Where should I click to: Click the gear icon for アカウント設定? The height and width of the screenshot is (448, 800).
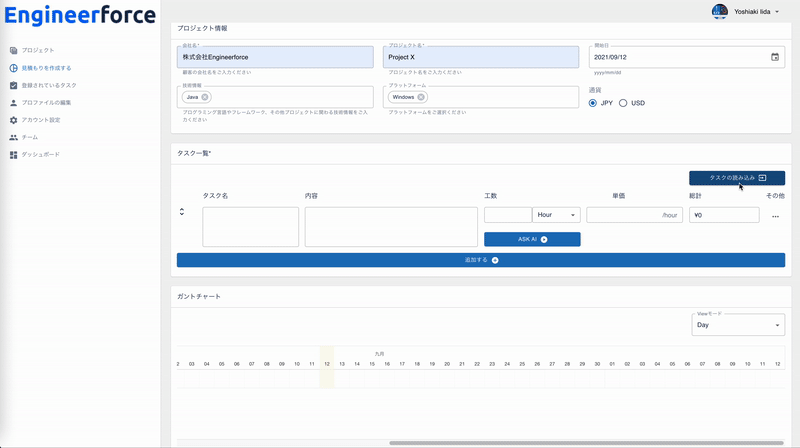click(x=14, y=120)
